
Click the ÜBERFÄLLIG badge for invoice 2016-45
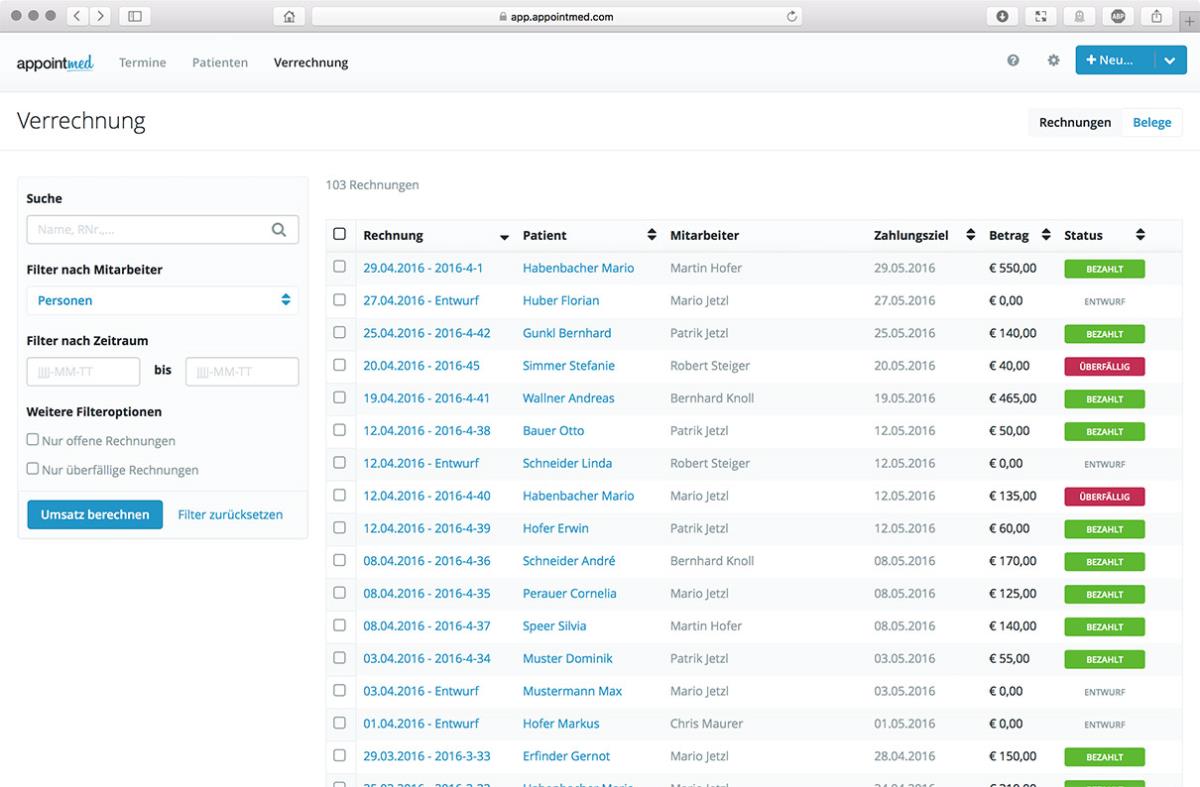coord(1104,367)
